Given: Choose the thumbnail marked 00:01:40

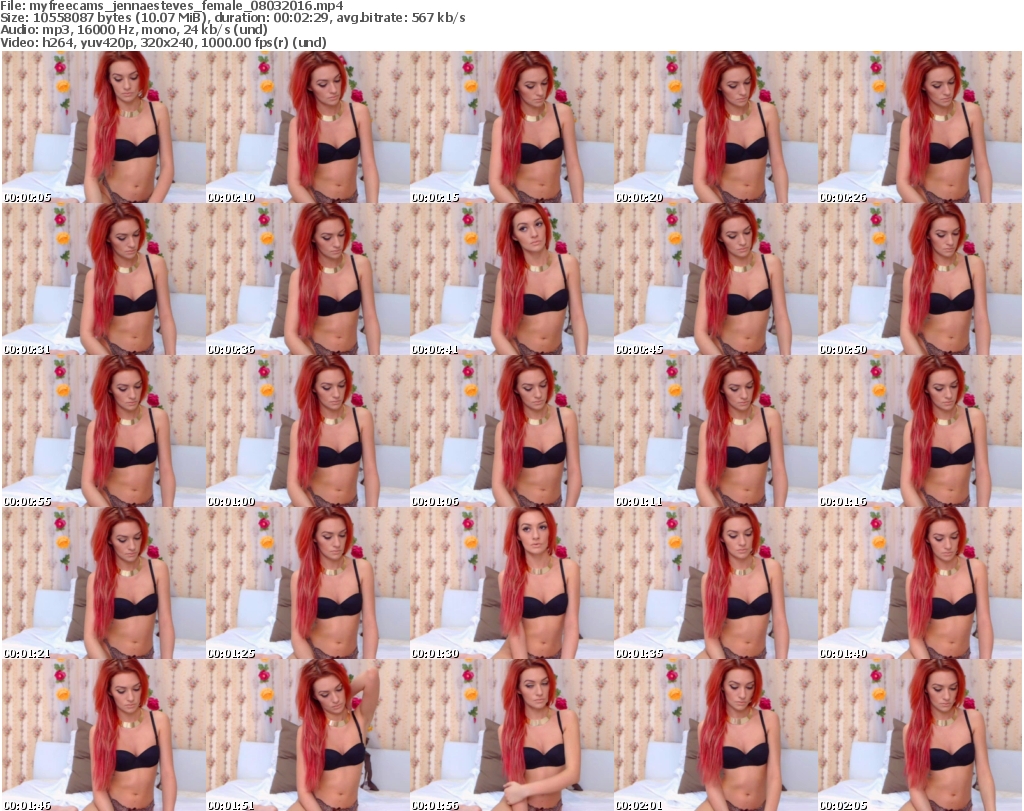Looking at the screenshot, I should [920, 584].
